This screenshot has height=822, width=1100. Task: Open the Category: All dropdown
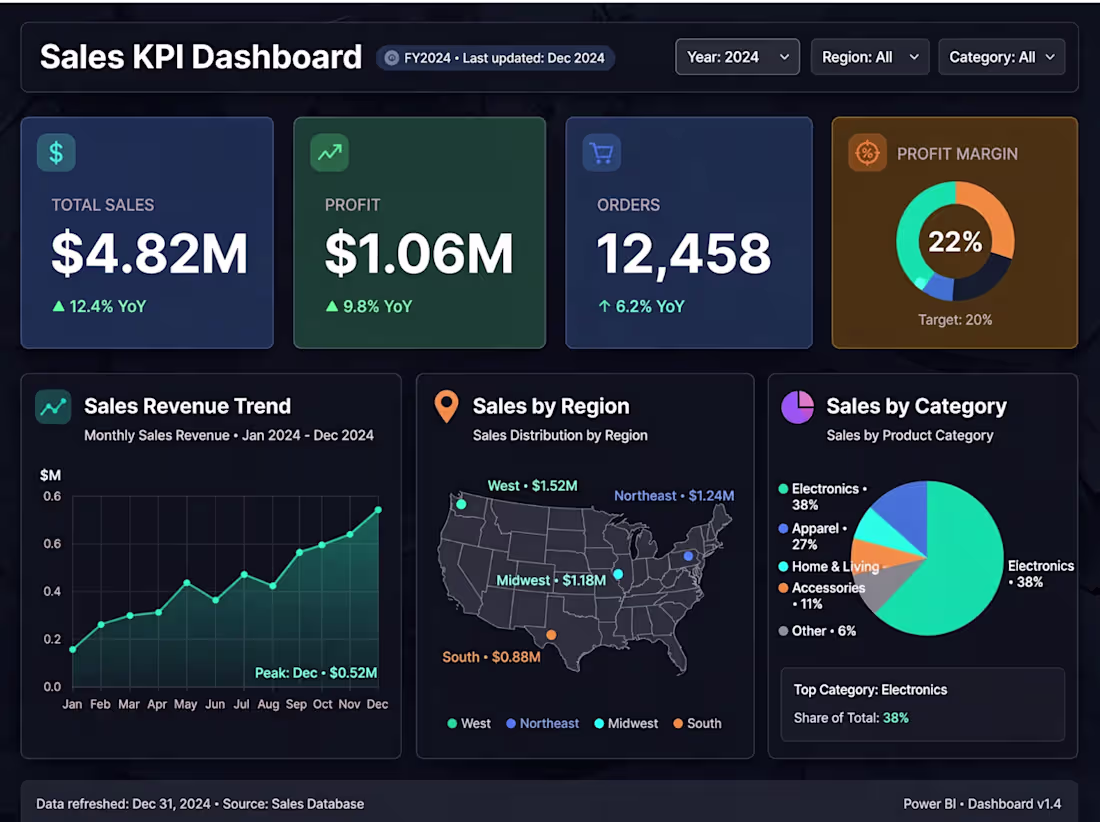pos(1002,57)
